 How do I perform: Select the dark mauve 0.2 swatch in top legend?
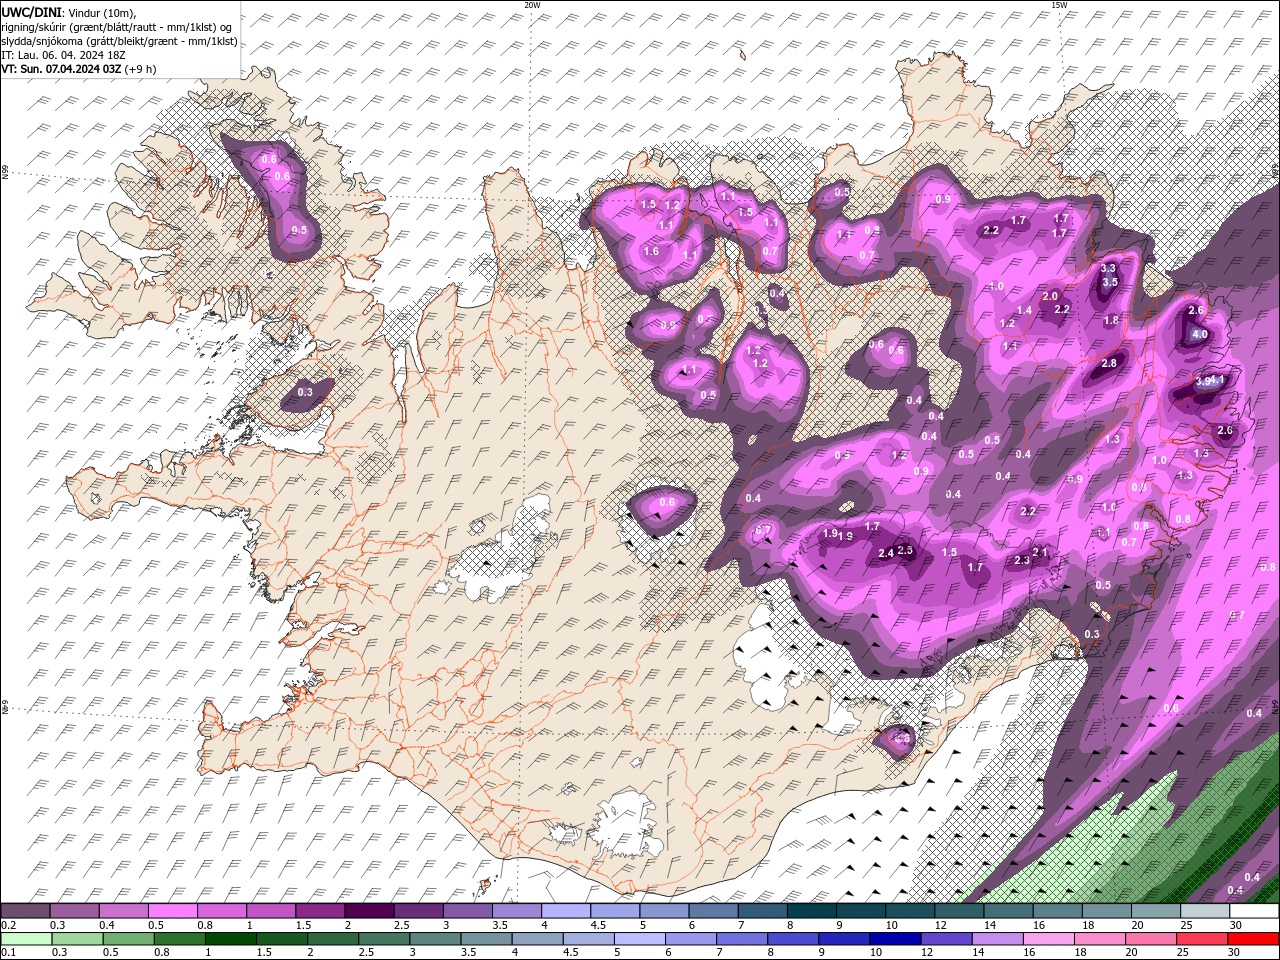point(25,911)
